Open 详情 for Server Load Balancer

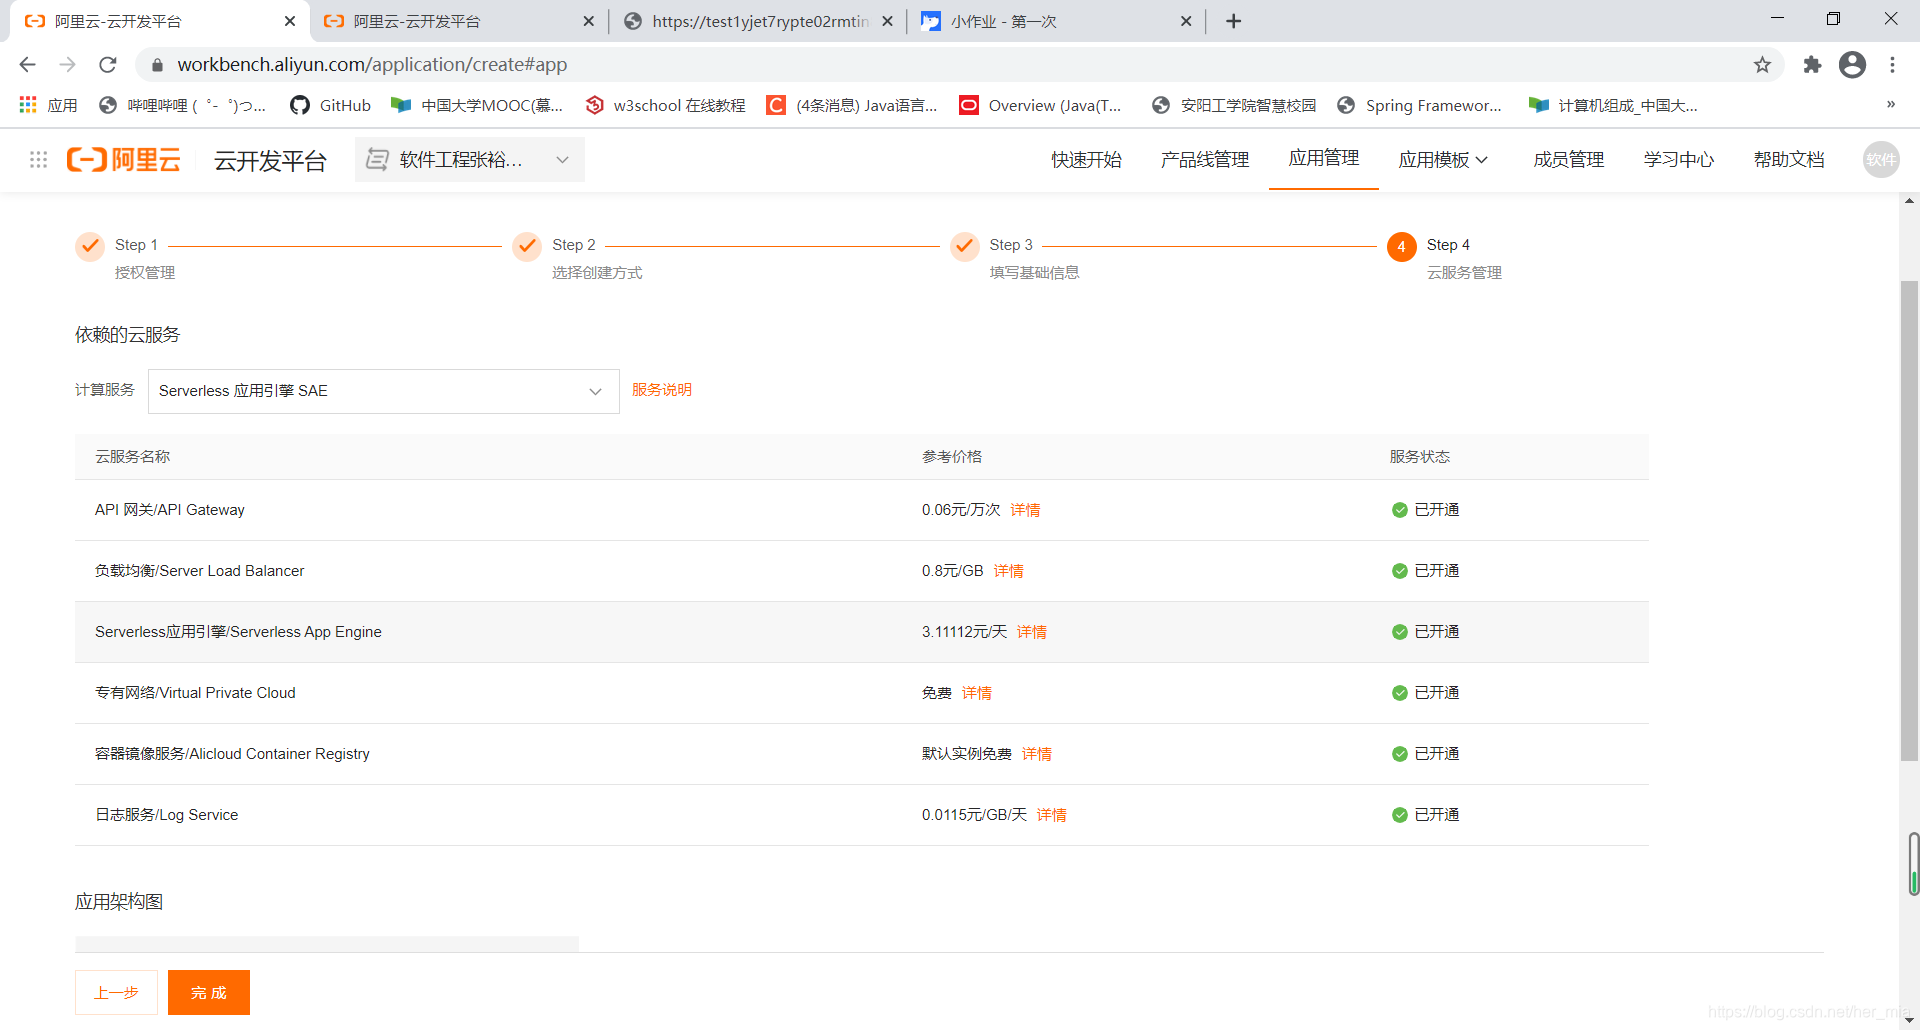pyautogui.click(x=1008, y=571)
